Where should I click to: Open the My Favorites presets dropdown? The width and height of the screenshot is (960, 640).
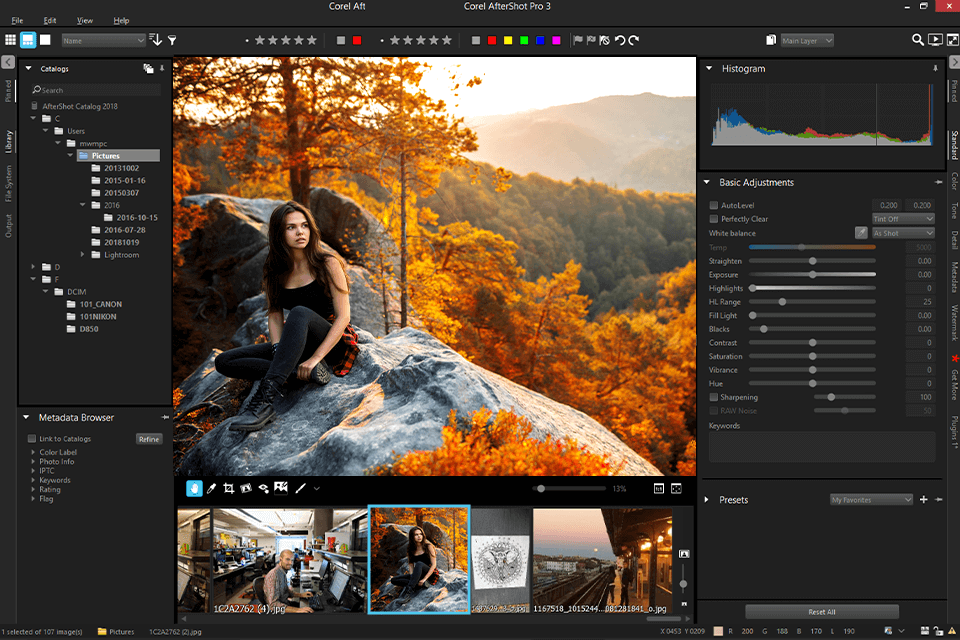pyautogui.click(x=871, y=500)
